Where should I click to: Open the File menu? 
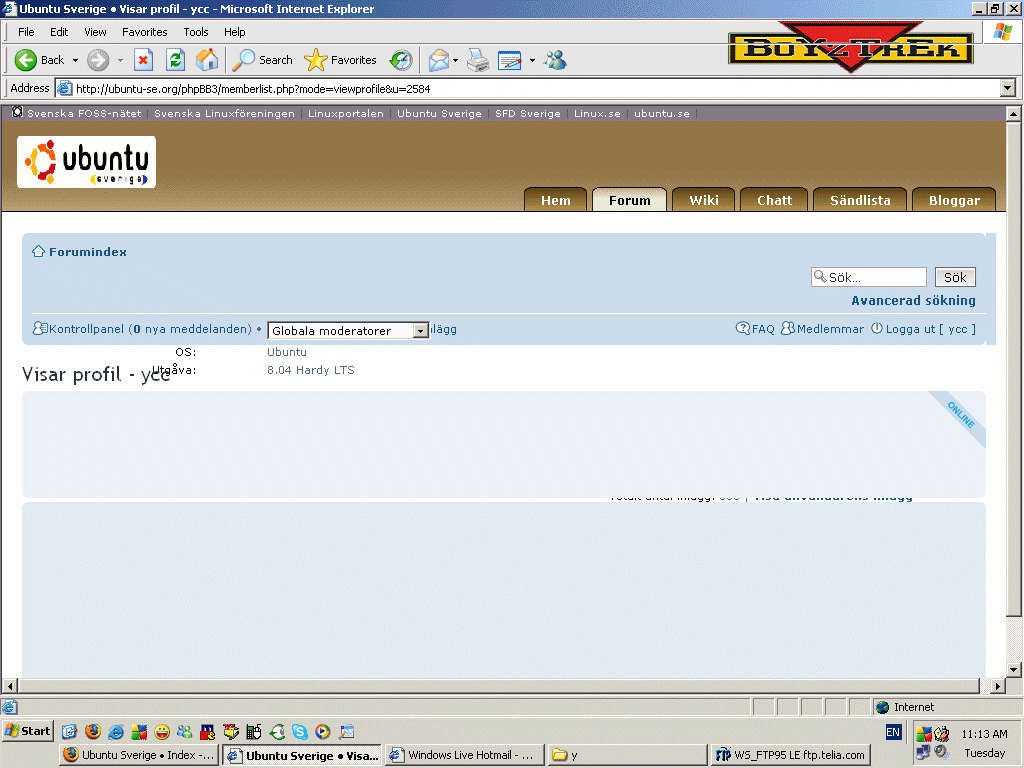(x=26, y=32)
